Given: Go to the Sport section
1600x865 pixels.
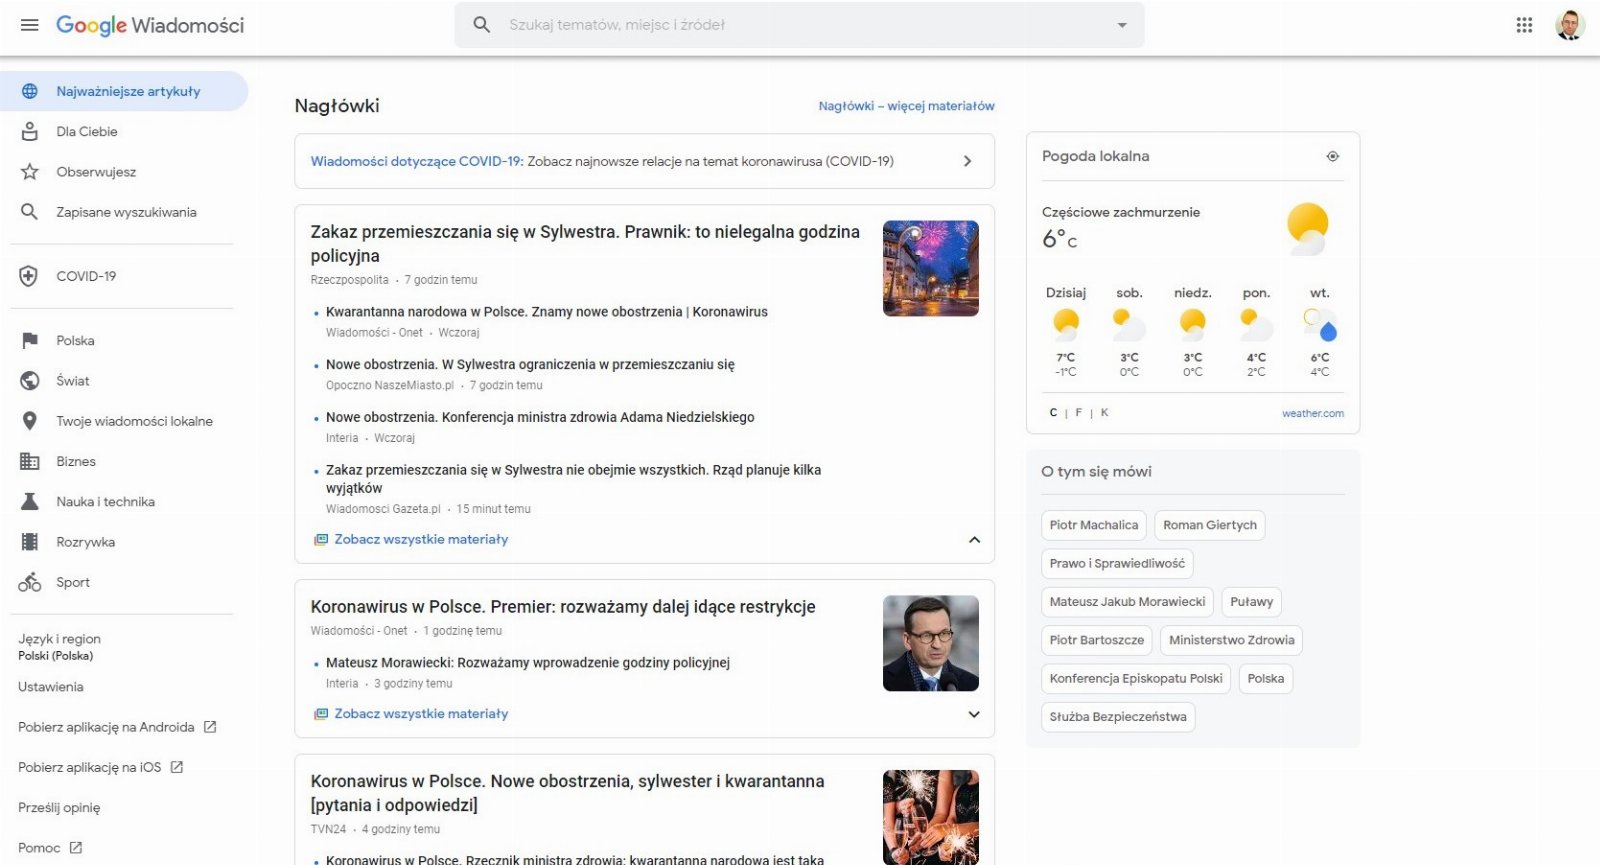Looking at the screenshot, I should (x=72, y=582).
